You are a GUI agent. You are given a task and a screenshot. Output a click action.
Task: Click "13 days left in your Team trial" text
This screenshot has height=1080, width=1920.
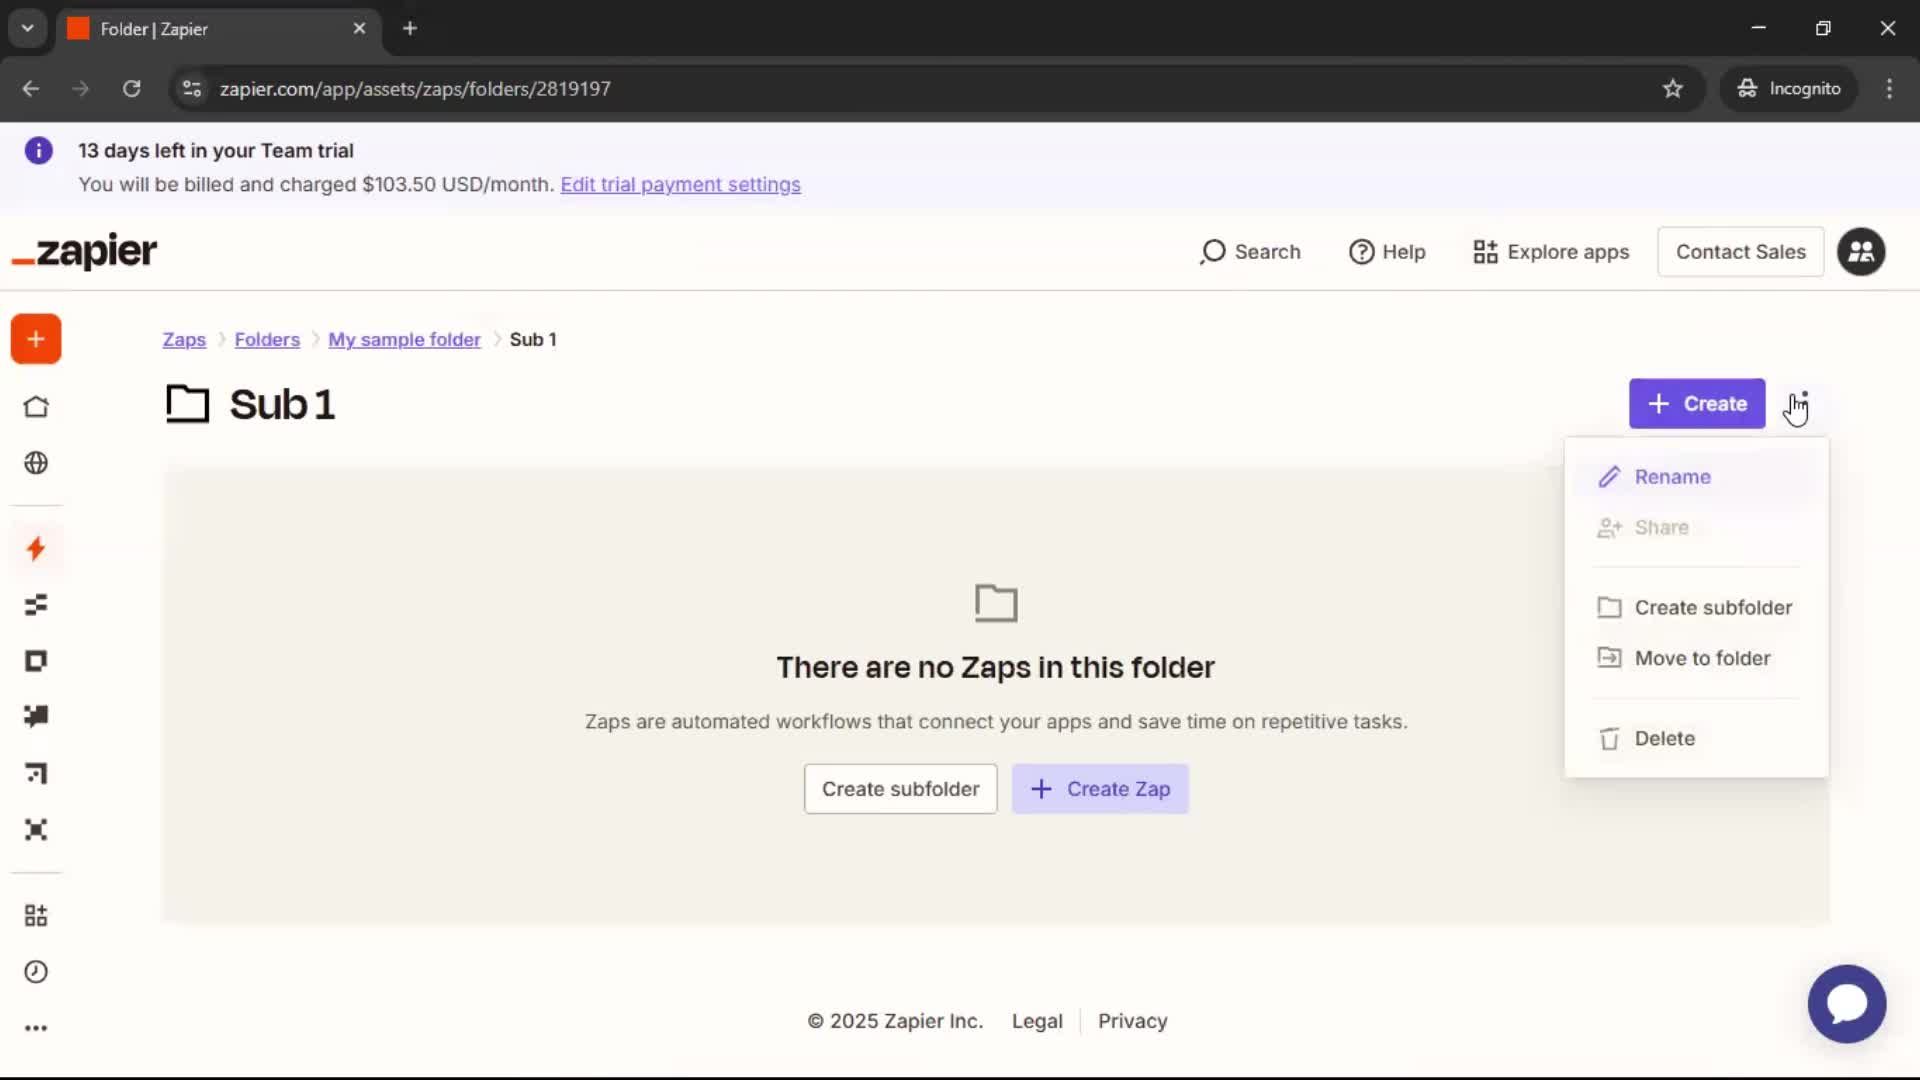[216, 151]
